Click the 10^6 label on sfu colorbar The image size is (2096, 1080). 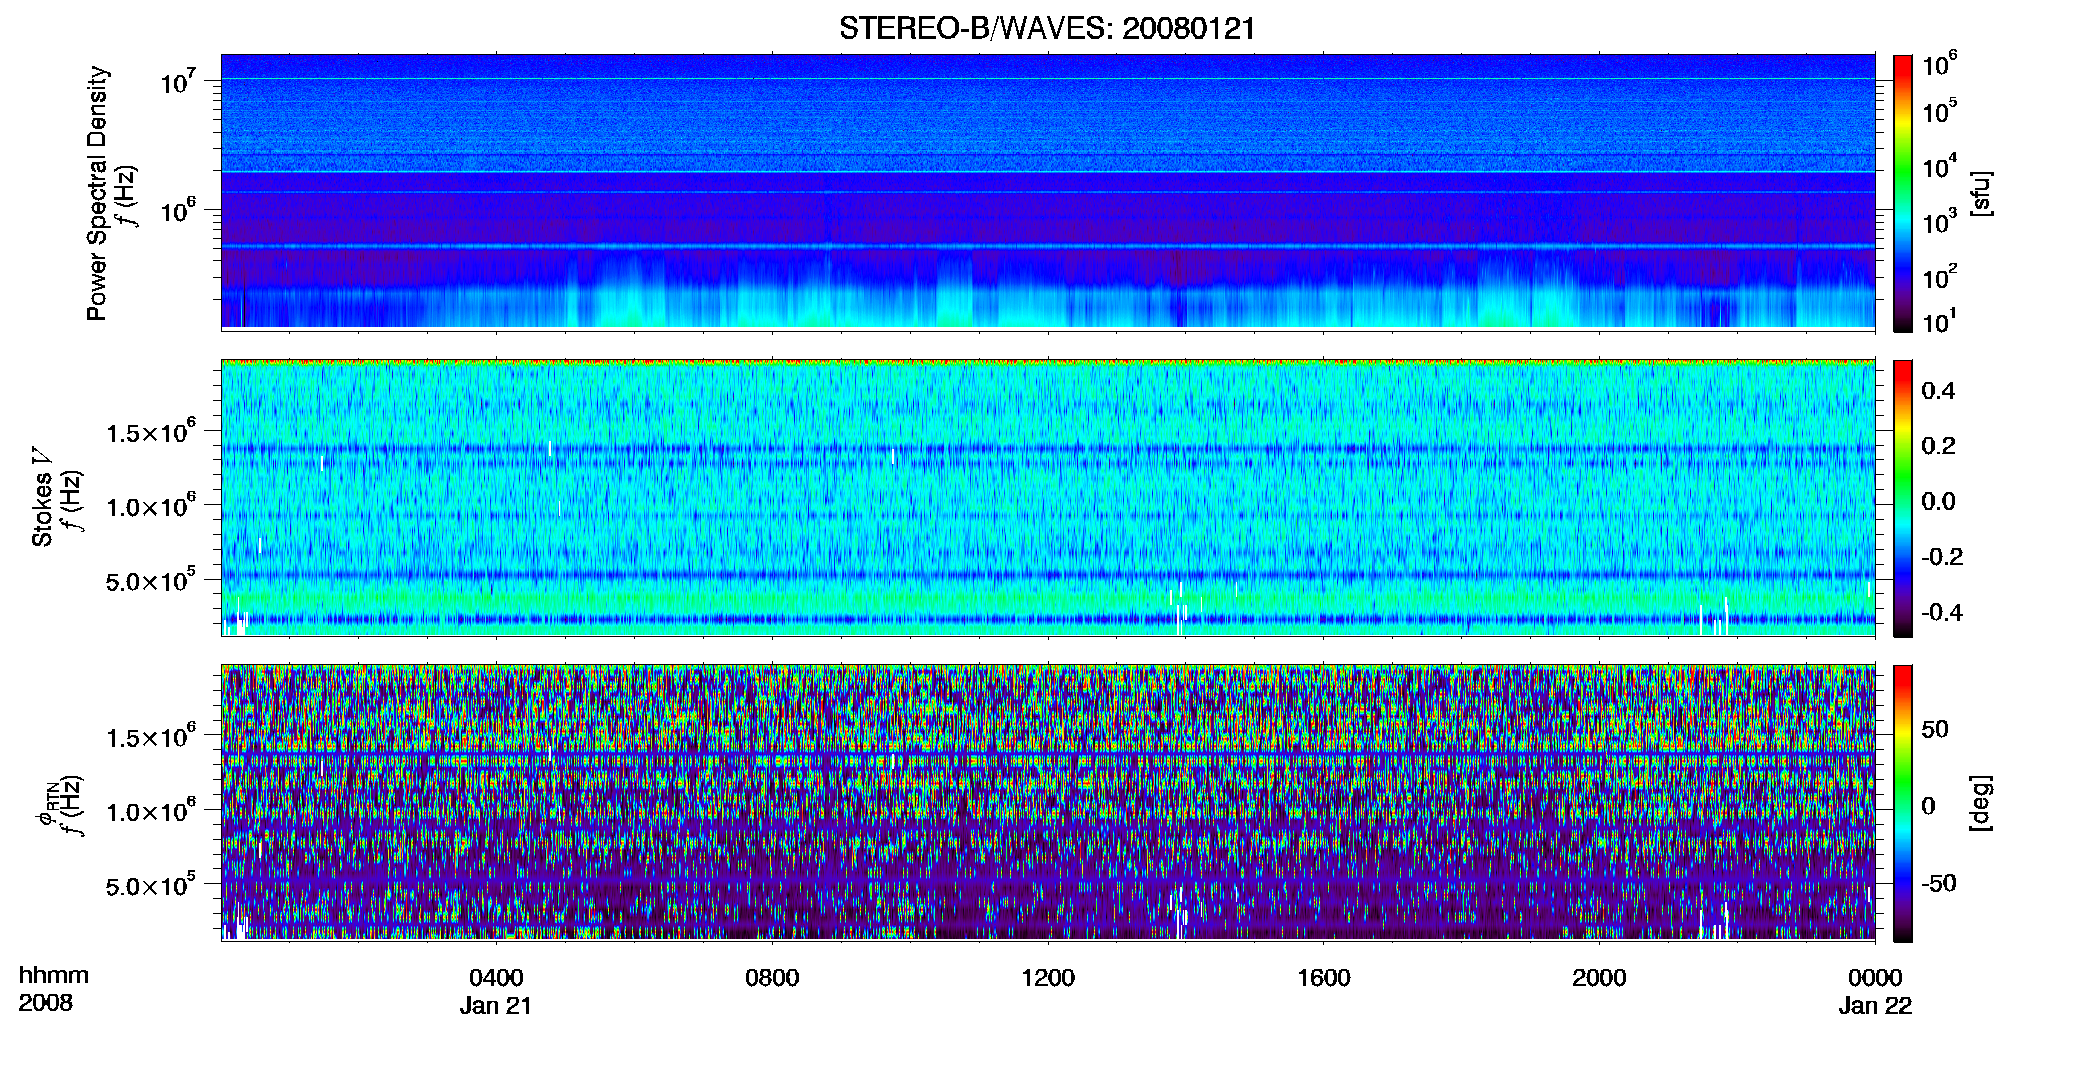tap(1940, 64)
